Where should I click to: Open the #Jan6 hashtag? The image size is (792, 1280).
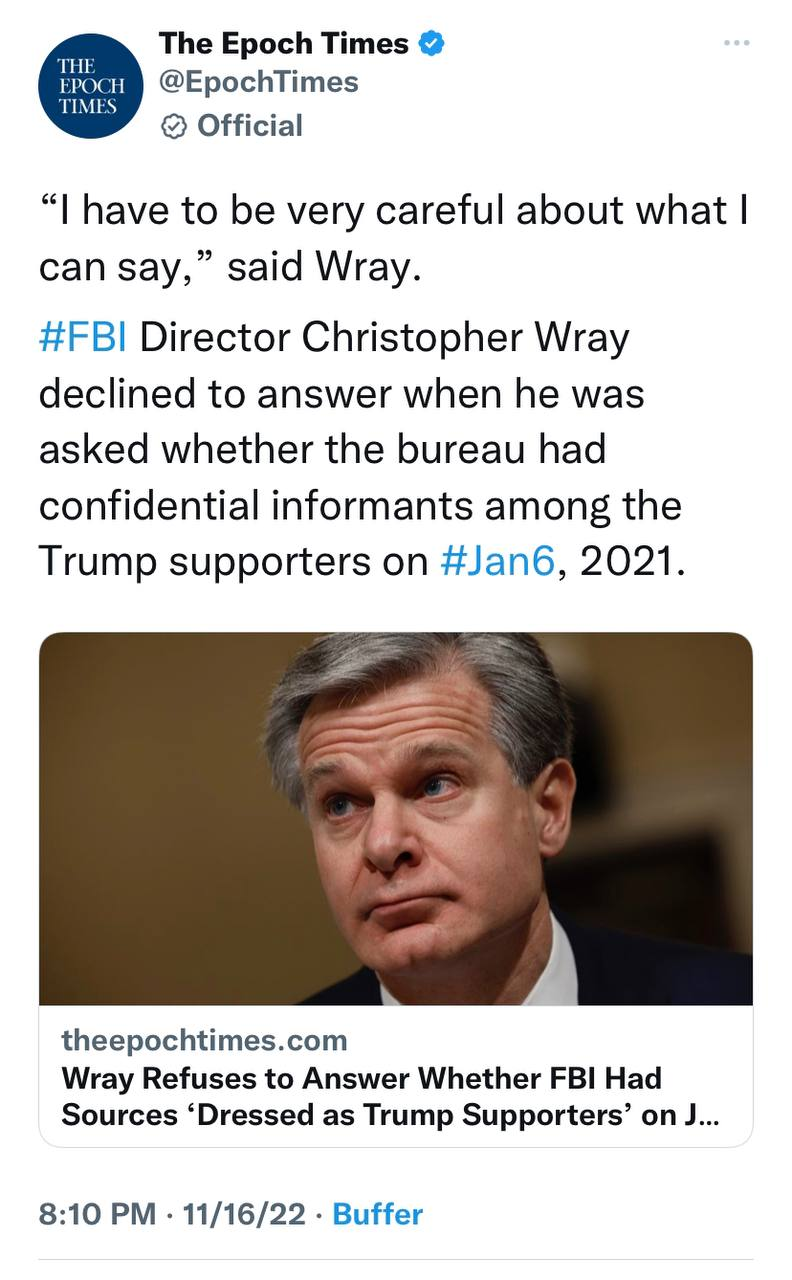496,562
